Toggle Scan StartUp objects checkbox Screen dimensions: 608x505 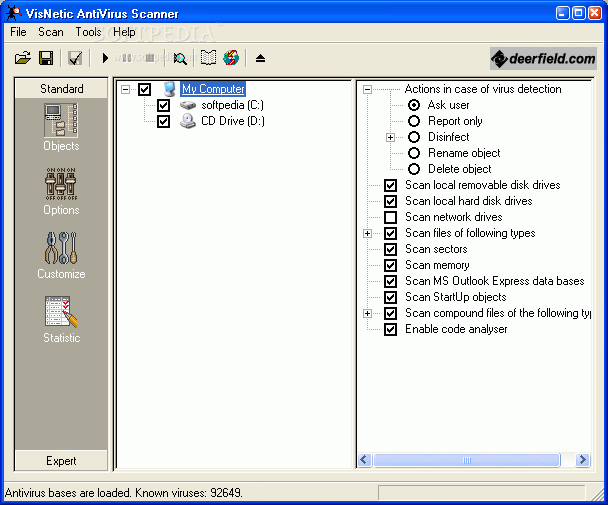tap(390, 297)
